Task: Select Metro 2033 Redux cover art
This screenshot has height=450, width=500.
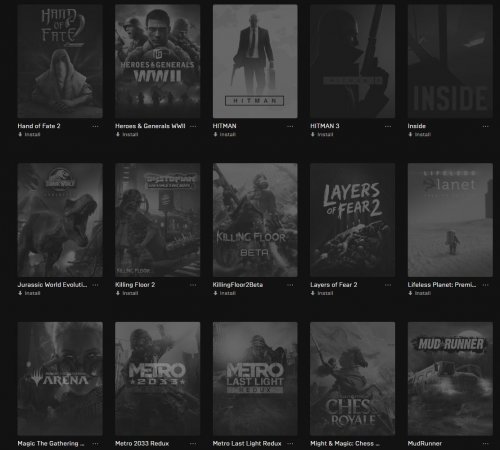Action: point(157,379)
